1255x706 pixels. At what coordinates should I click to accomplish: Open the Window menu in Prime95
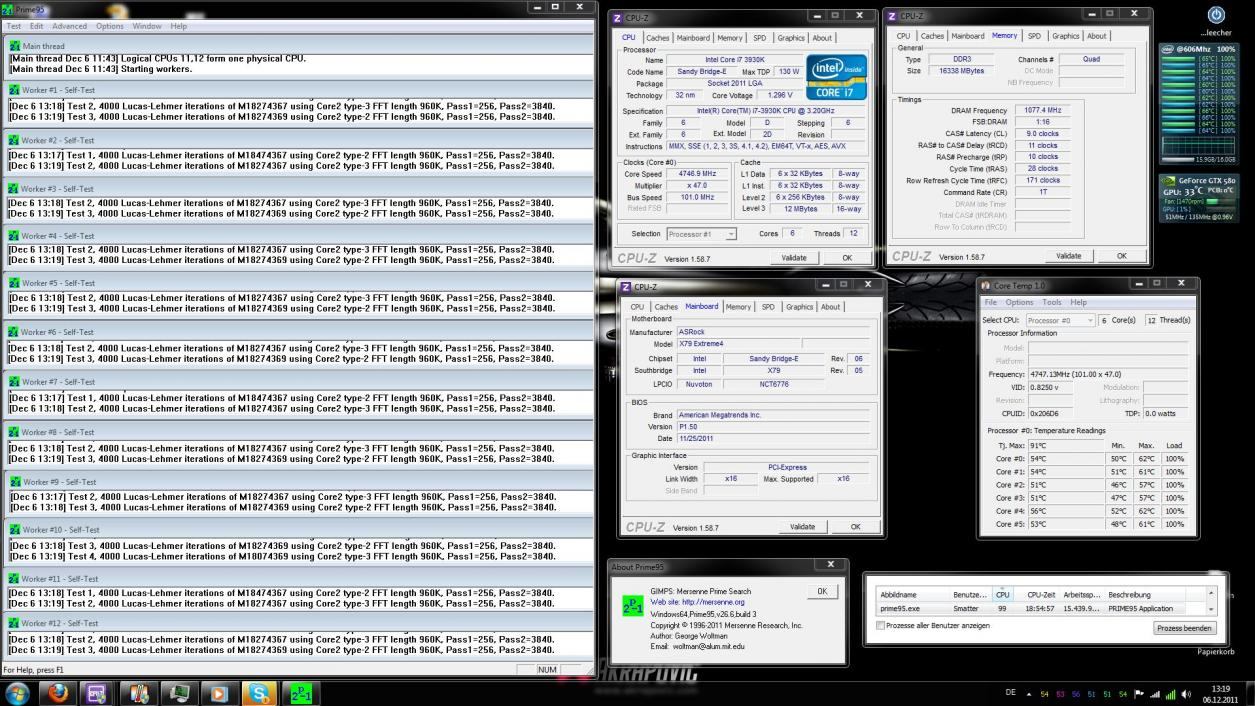(147, 26)
